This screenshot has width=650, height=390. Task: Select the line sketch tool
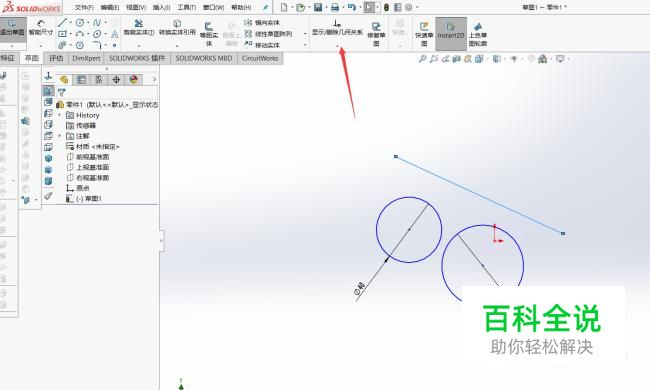[62, 22]
